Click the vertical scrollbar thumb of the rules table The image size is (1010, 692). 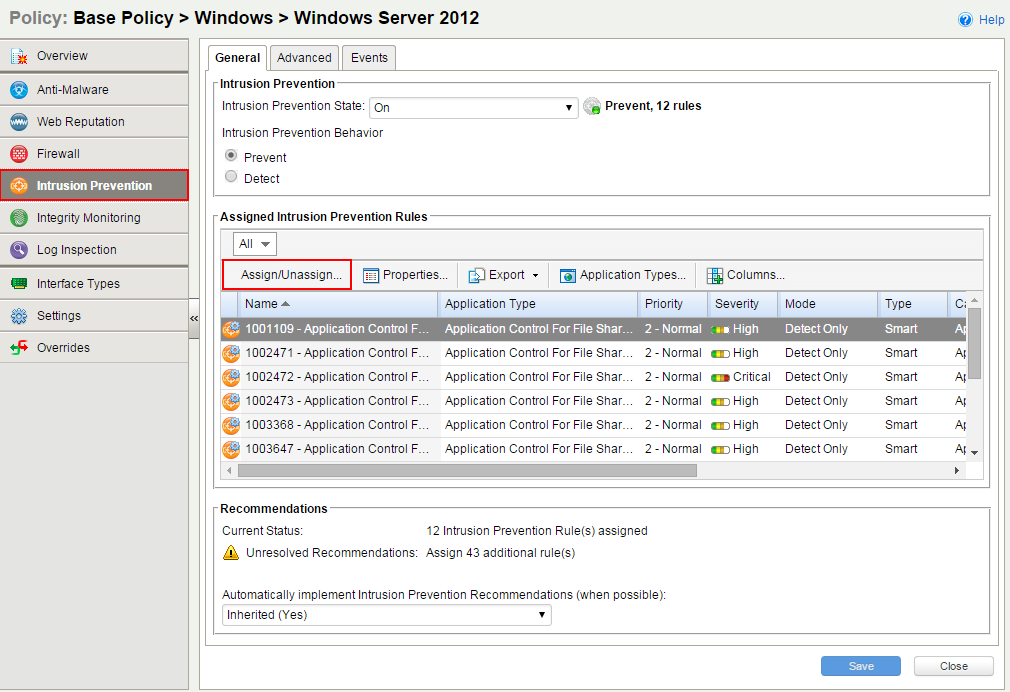point(975,343)
